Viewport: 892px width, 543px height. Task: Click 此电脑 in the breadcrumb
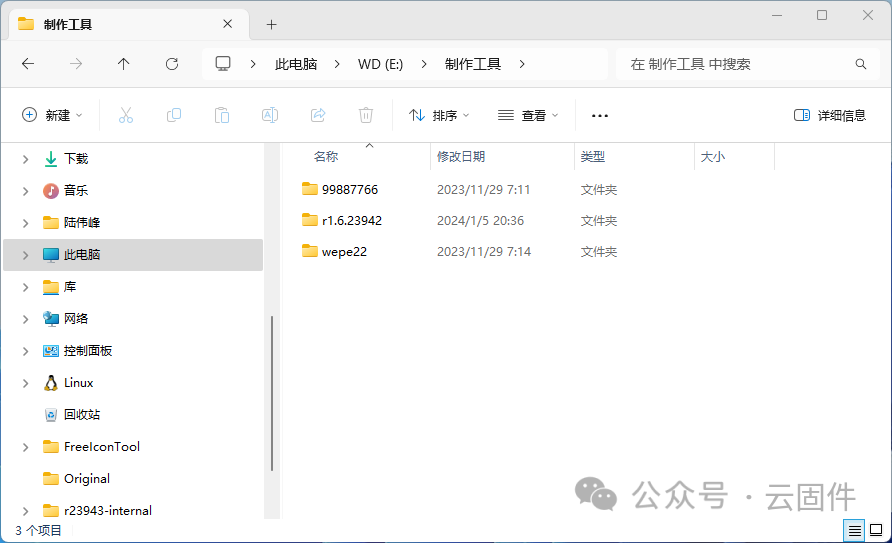[296, 64]
